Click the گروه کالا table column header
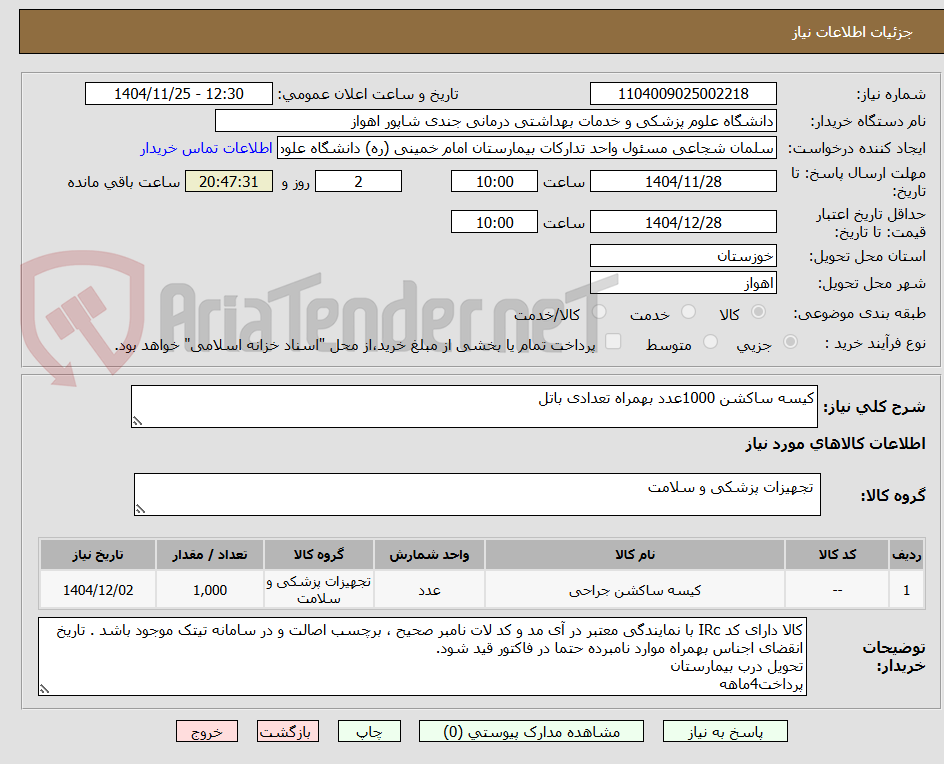Viewport: 944px width, 764px height. coord(318,554)
